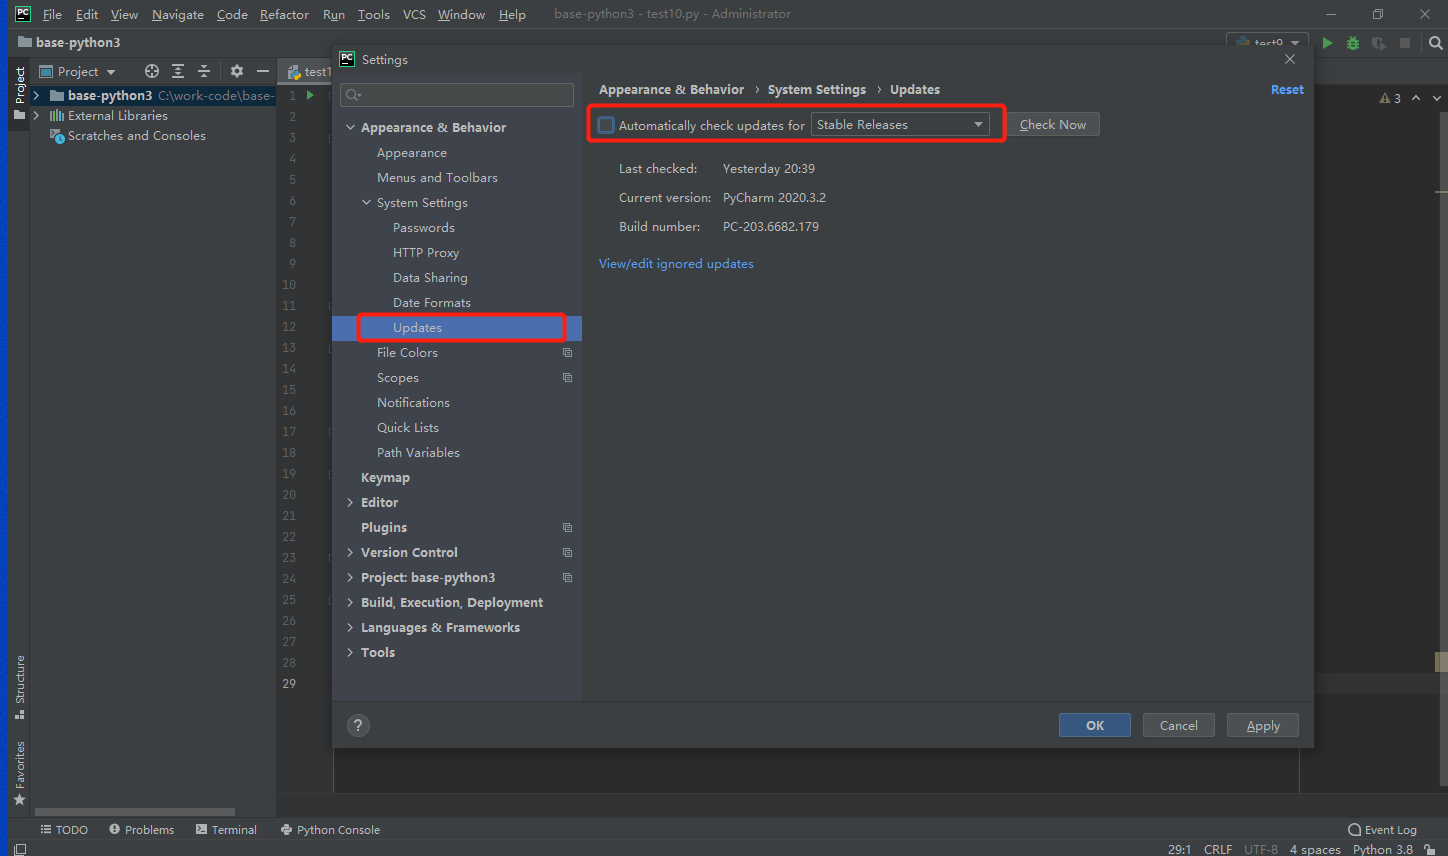Expand External Libraries tree node
1448x856 pixels.
tap(37, 116)
